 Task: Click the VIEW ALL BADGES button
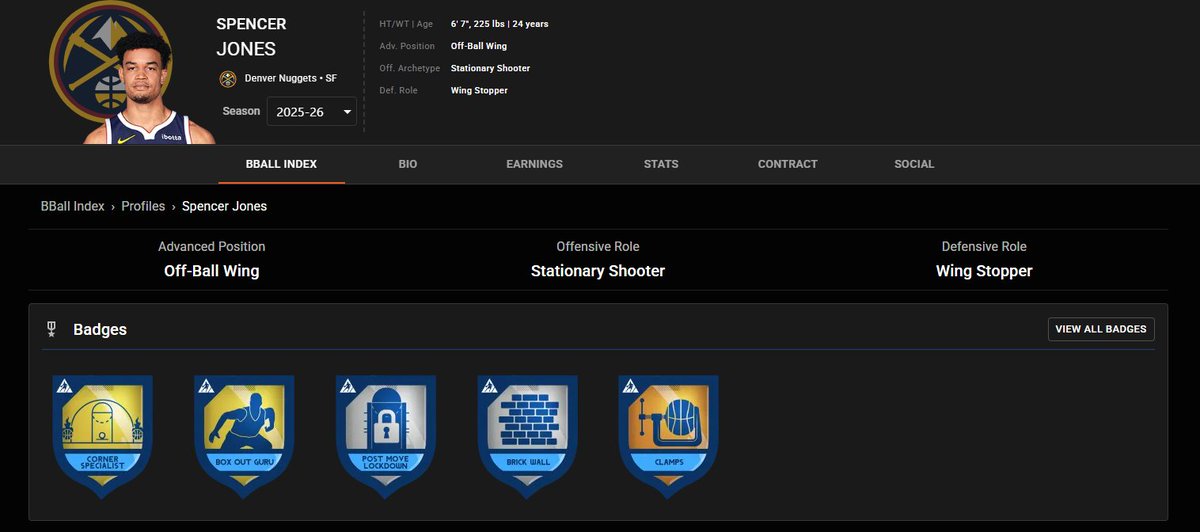tap(1101, 329)
